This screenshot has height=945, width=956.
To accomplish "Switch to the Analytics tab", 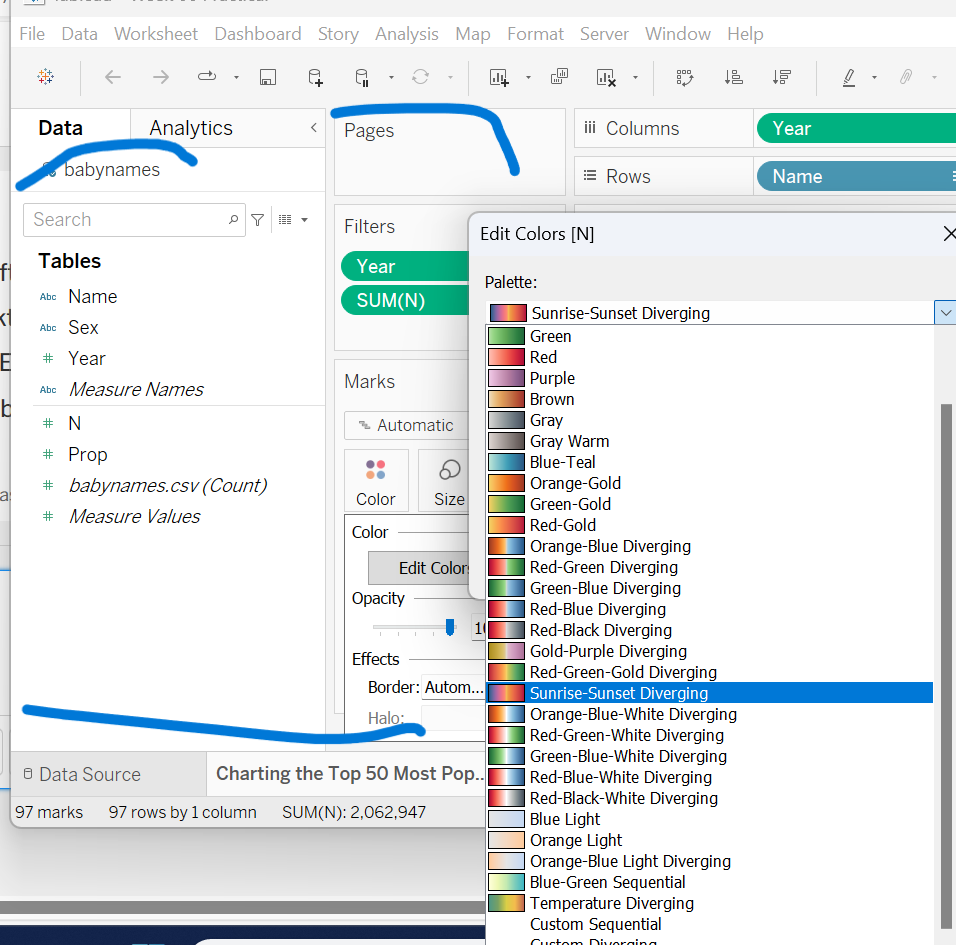I will [190, 128].
